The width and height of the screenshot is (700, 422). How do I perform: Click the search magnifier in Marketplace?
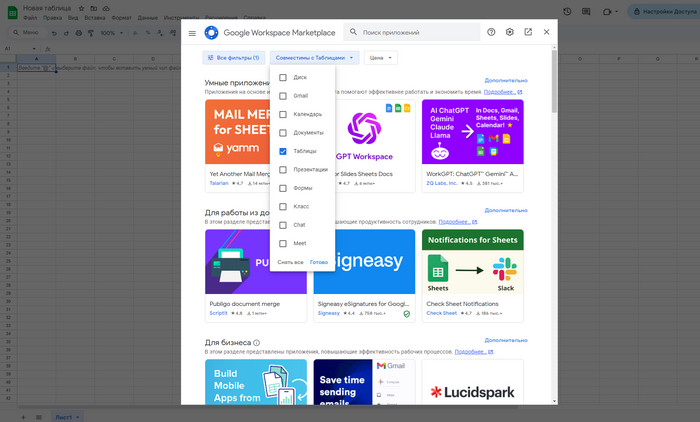tap(353, 32)
